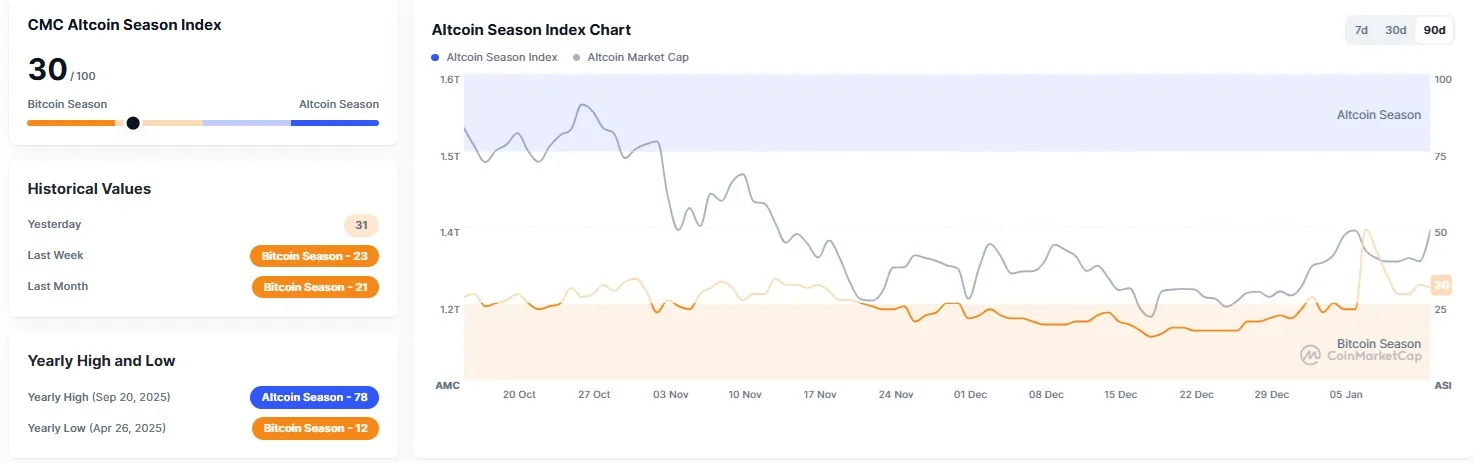This screenshot has width=1473, height=463.
Task: Click the Altcoin Season - 78 badge
Action: 314,397
